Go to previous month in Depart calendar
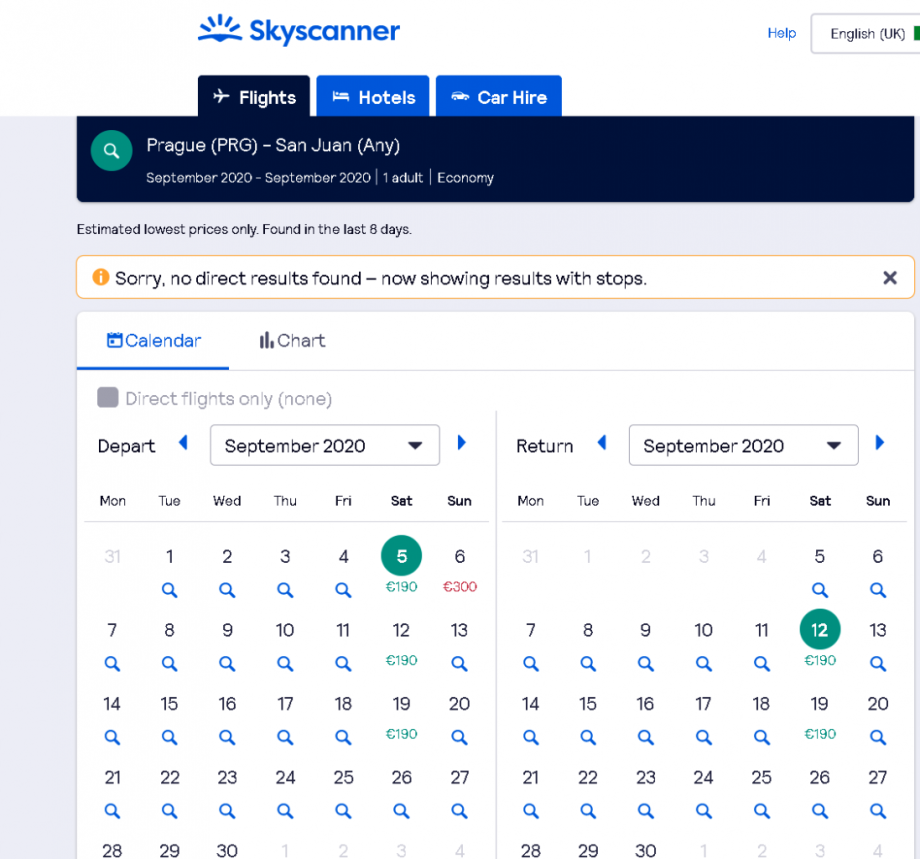The width and height of the screenshot is (920, 859). pos(183,443)
